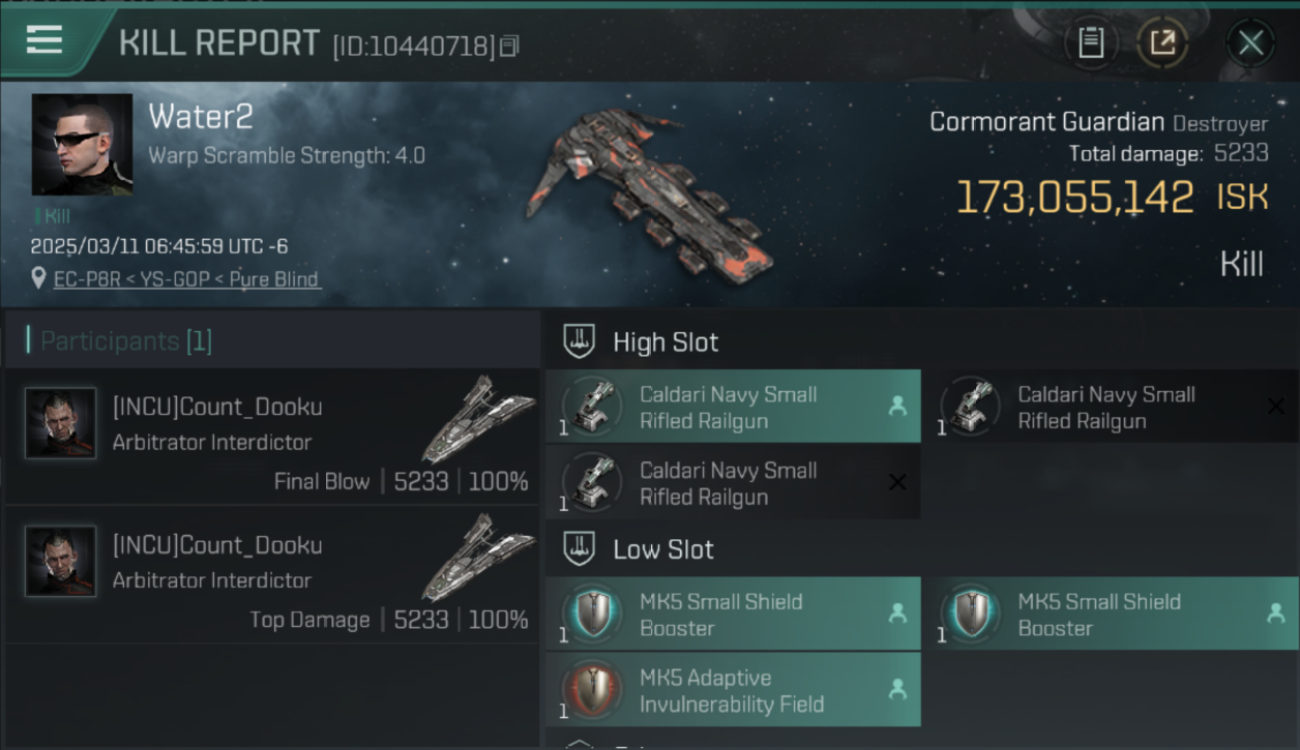Select the left MK5 Small Shield Booster

(x=733, y=614)
